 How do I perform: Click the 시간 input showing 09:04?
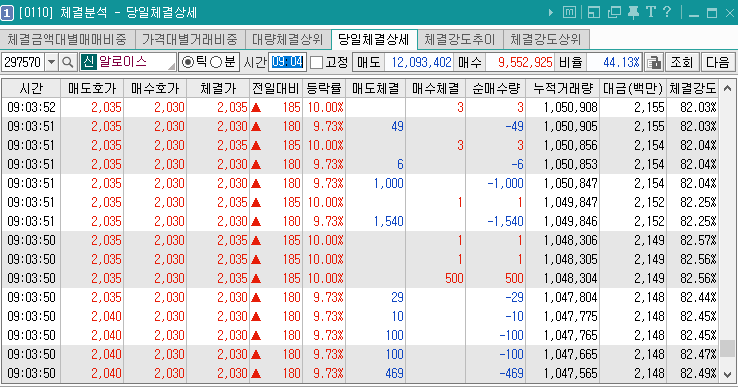coord(287,62)
